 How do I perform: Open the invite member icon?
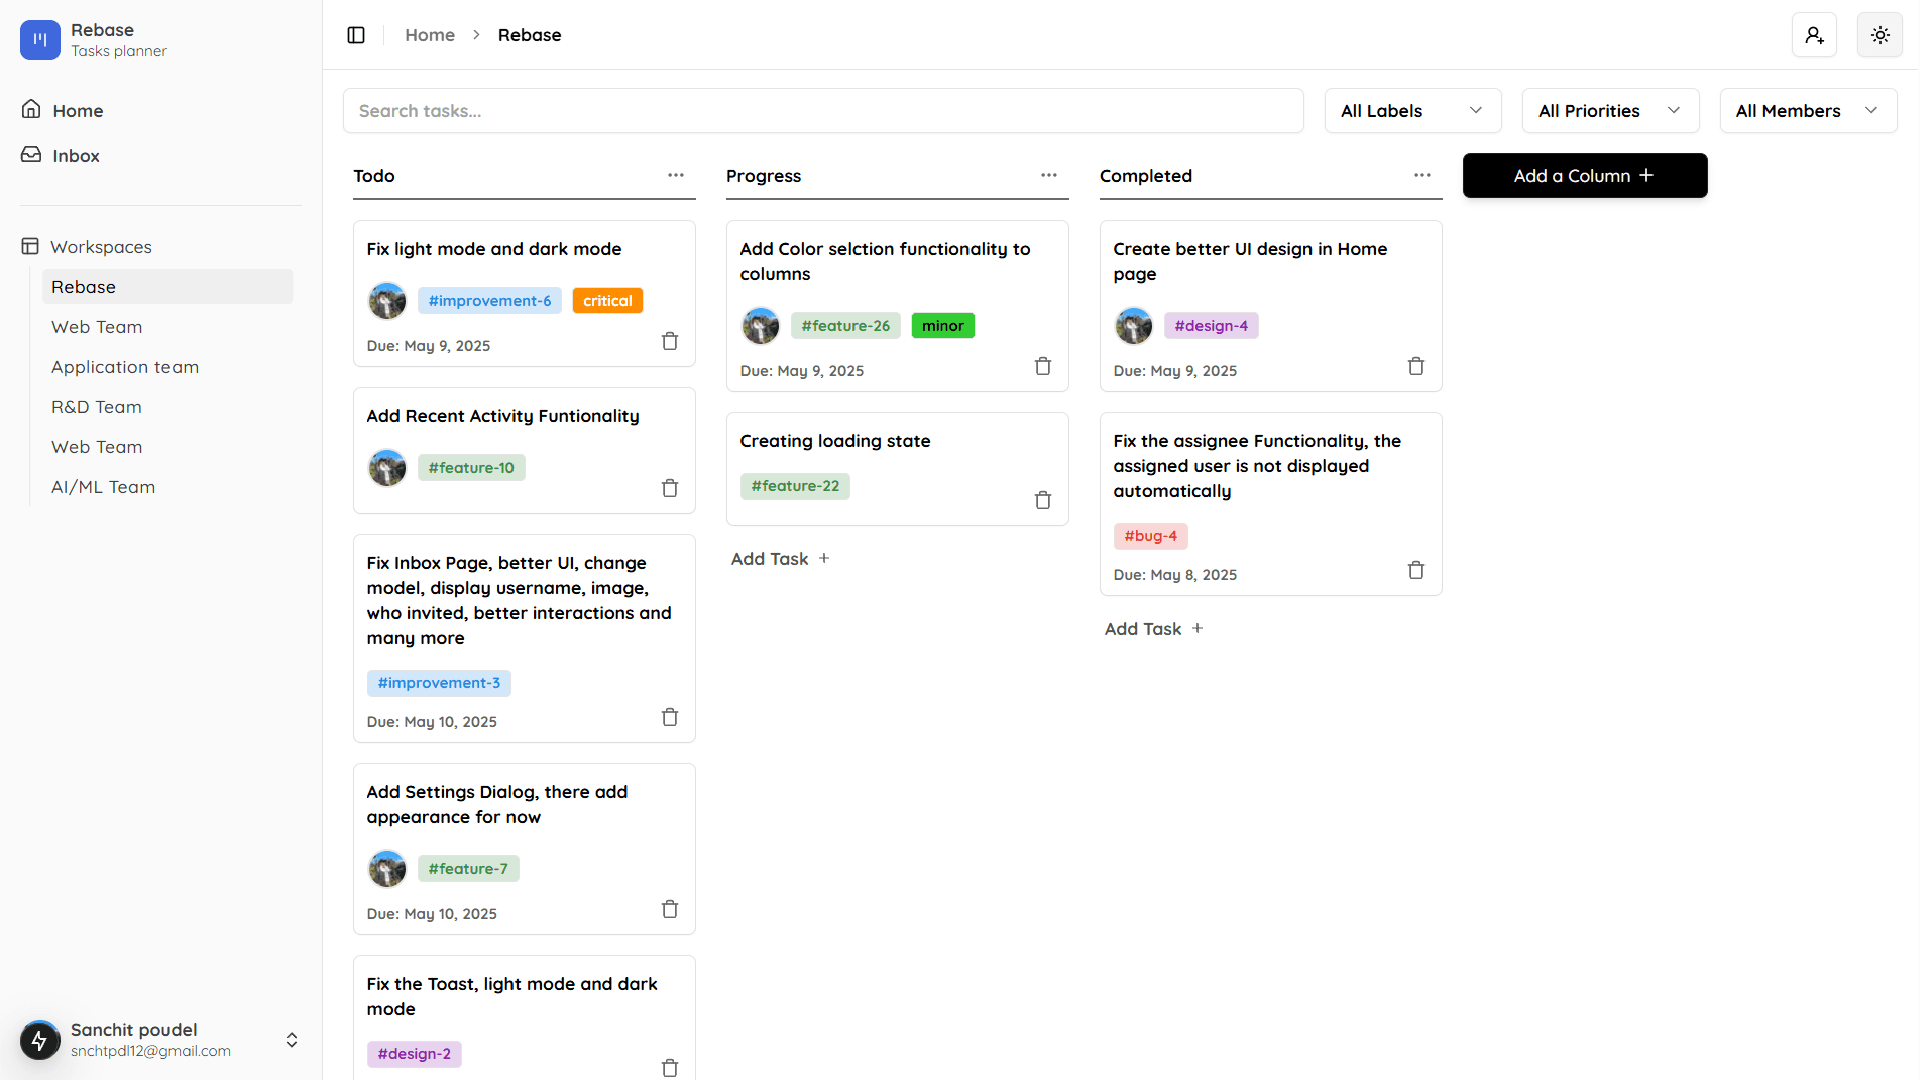click(x=1814, y=34)
